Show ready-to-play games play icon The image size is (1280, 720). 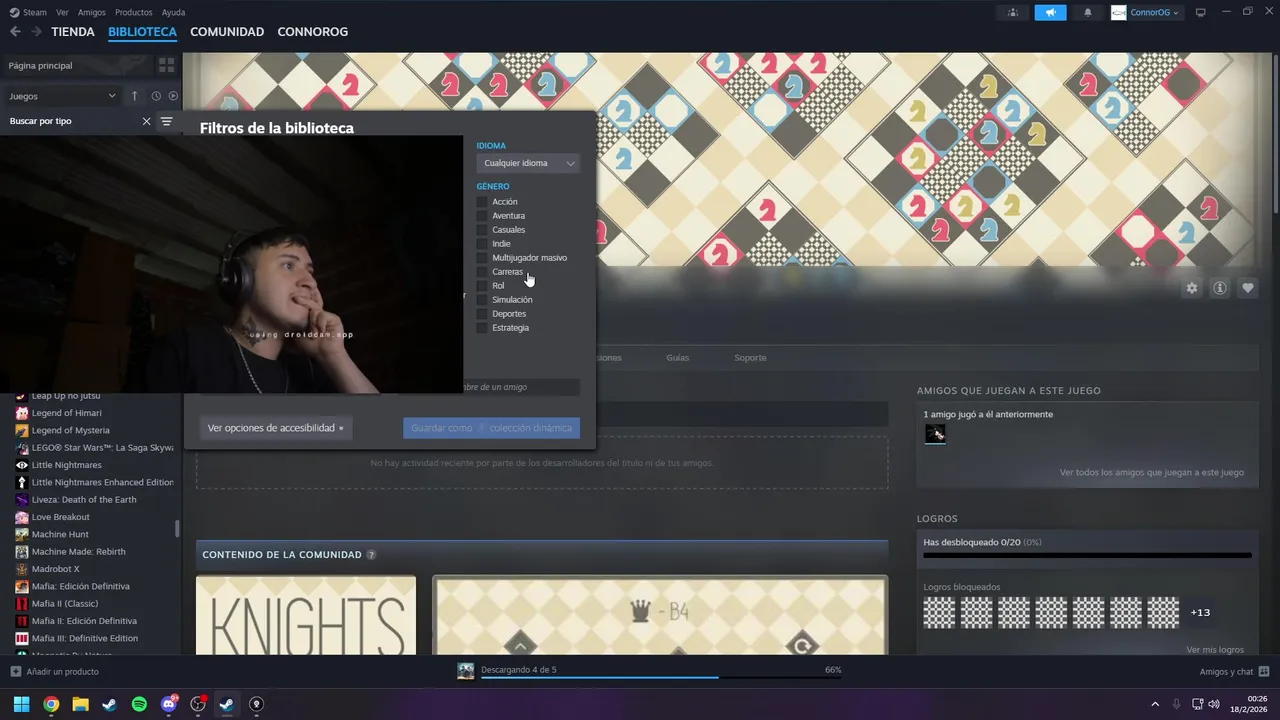(173, 96)
